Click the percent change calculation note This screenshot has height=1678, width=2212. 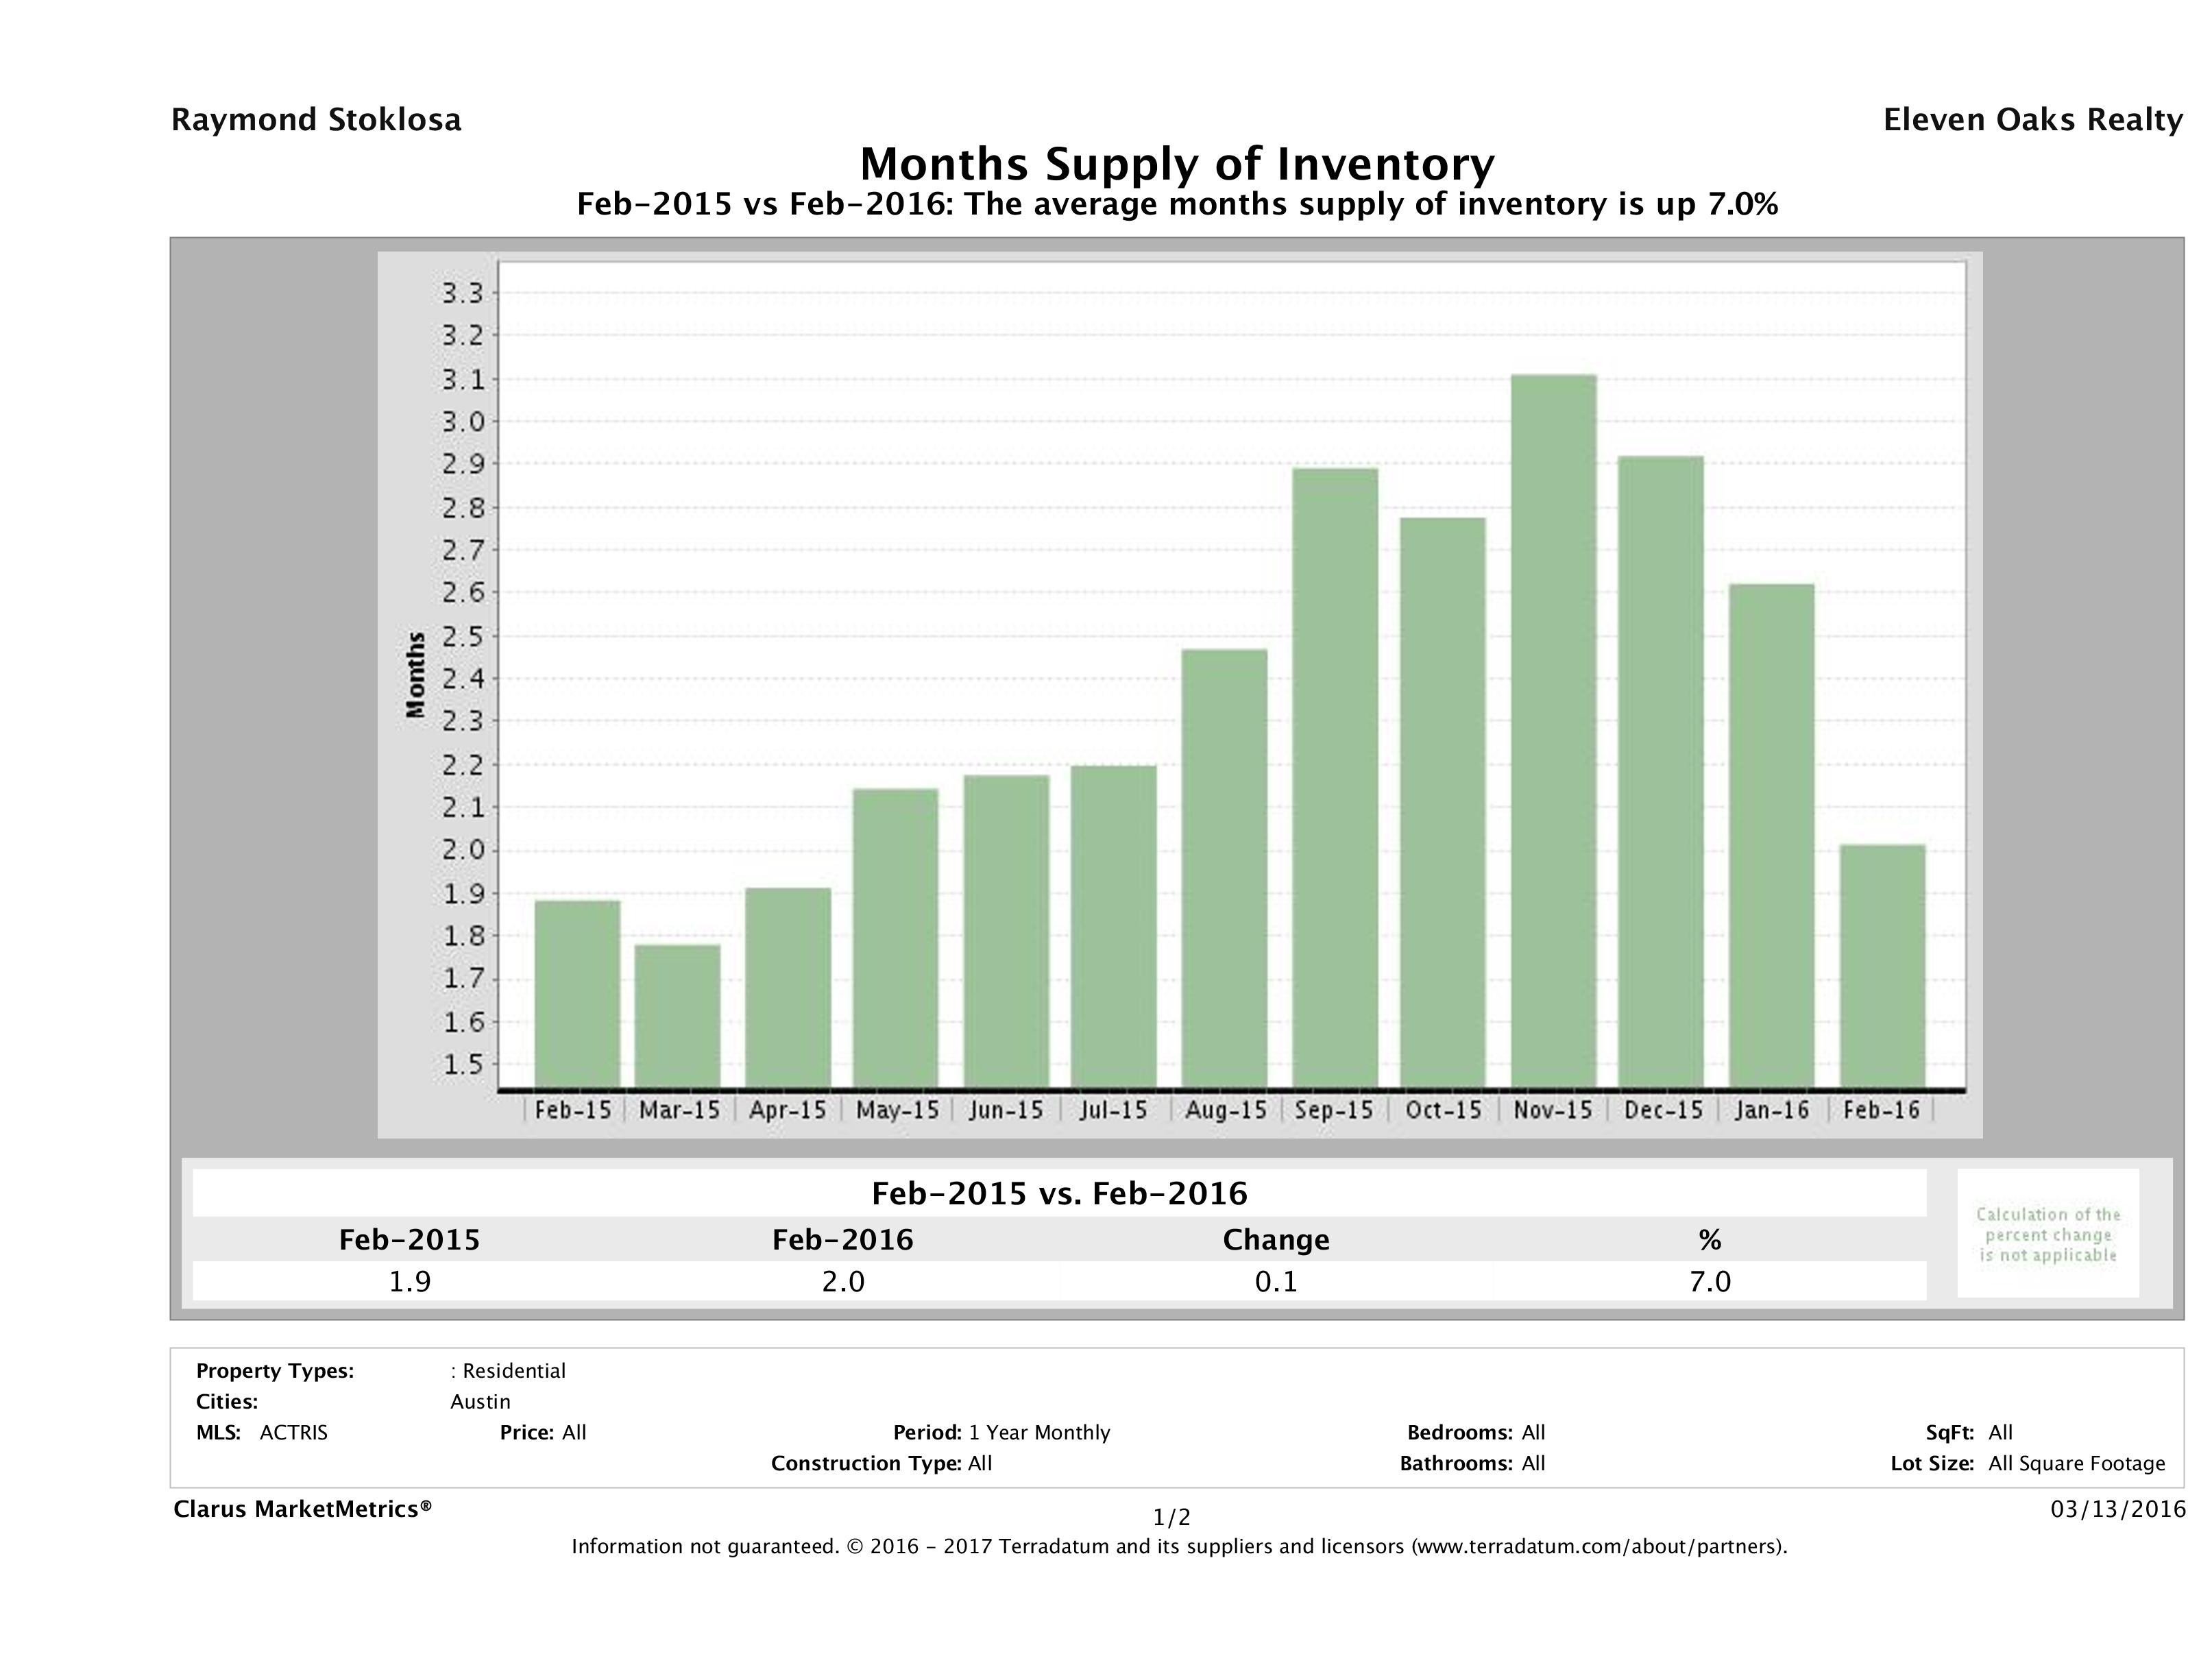2047,1234
